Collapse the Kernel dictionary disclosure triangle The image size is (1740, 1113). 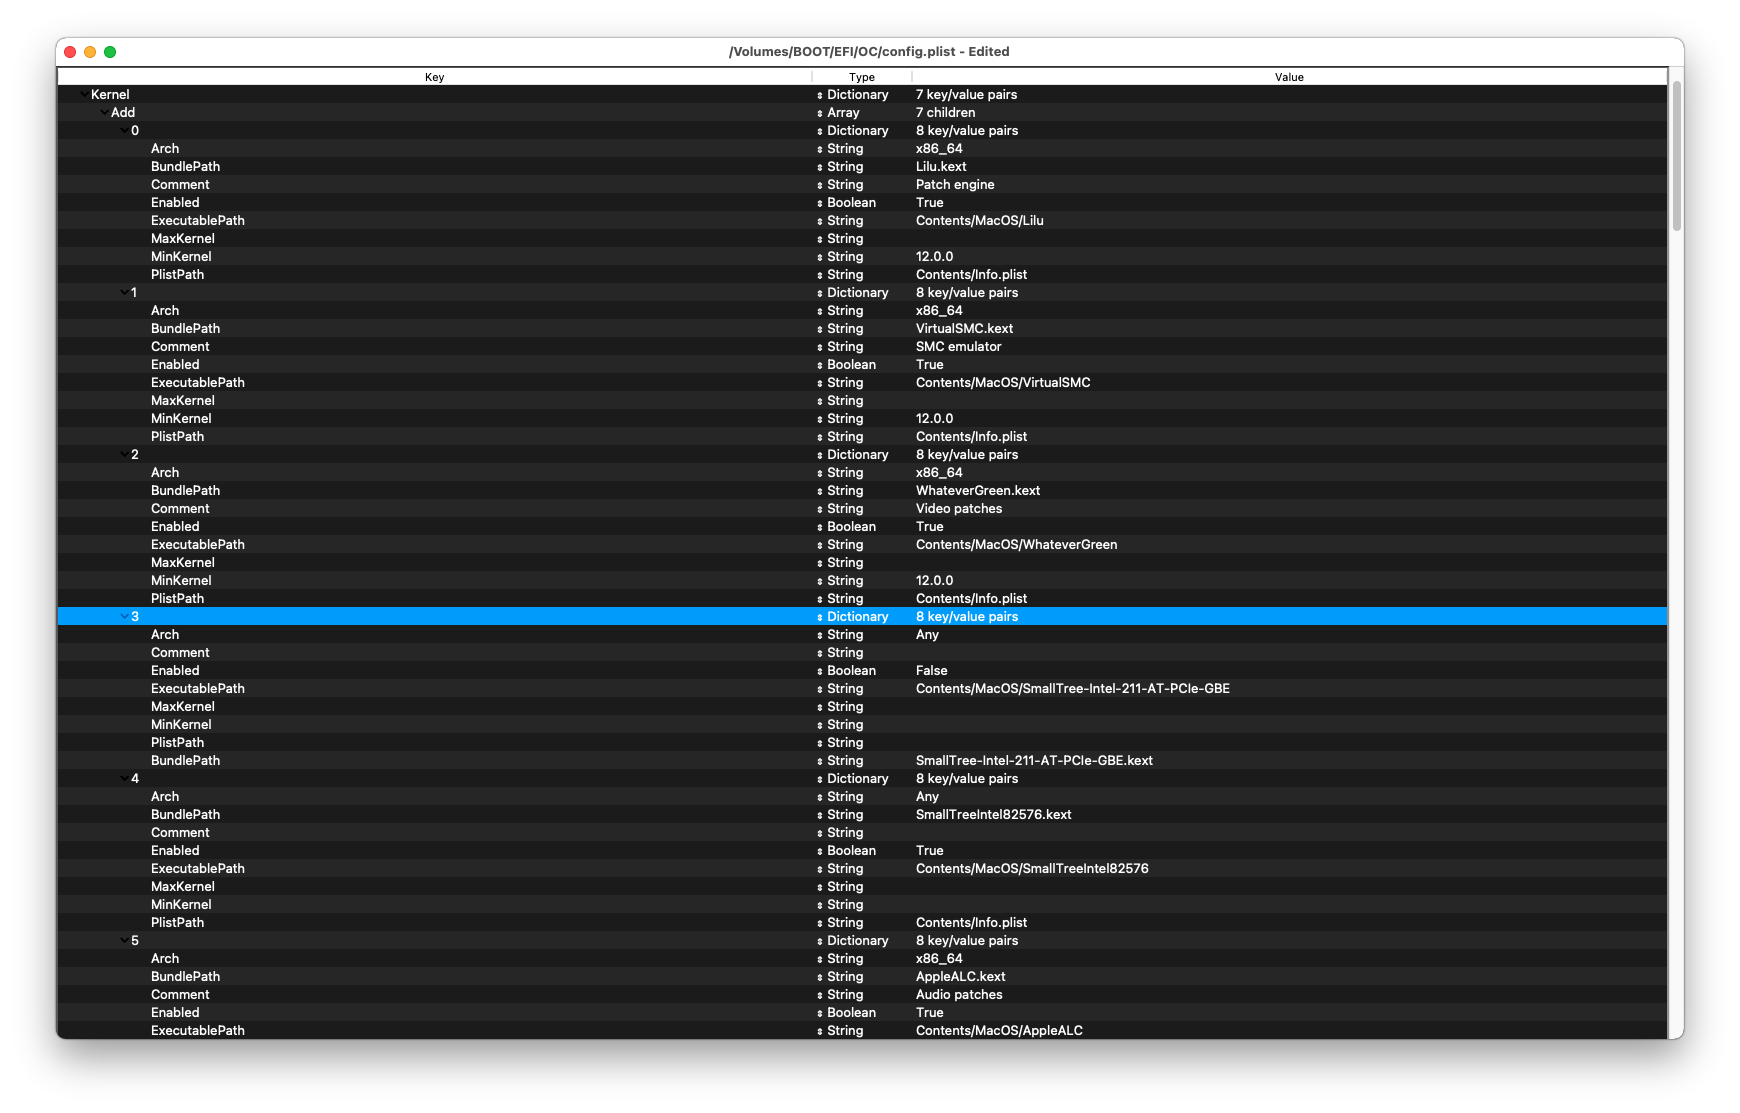point(84,95)
